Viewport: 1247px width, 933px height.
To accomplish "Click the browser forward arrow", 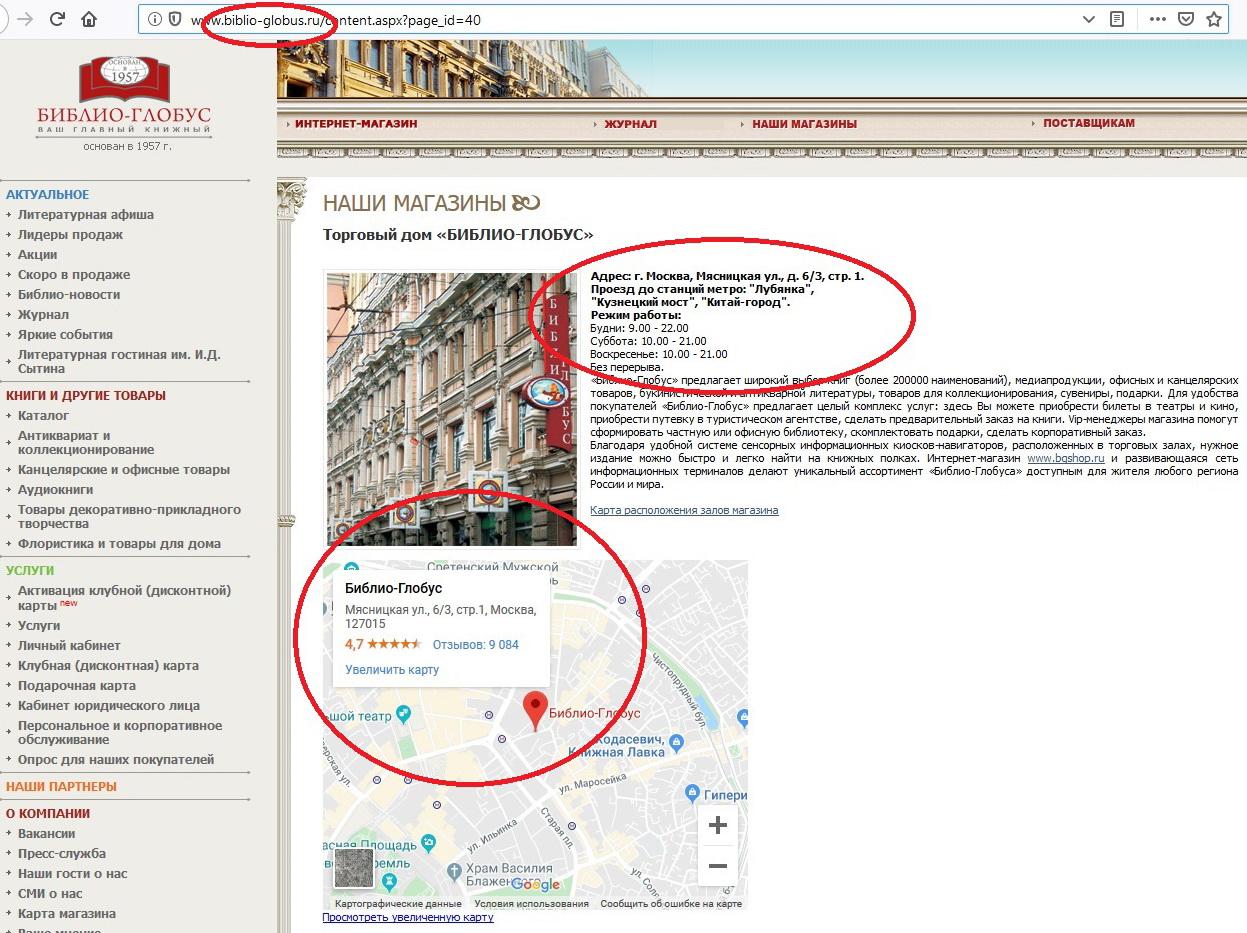I will [25, 19].
